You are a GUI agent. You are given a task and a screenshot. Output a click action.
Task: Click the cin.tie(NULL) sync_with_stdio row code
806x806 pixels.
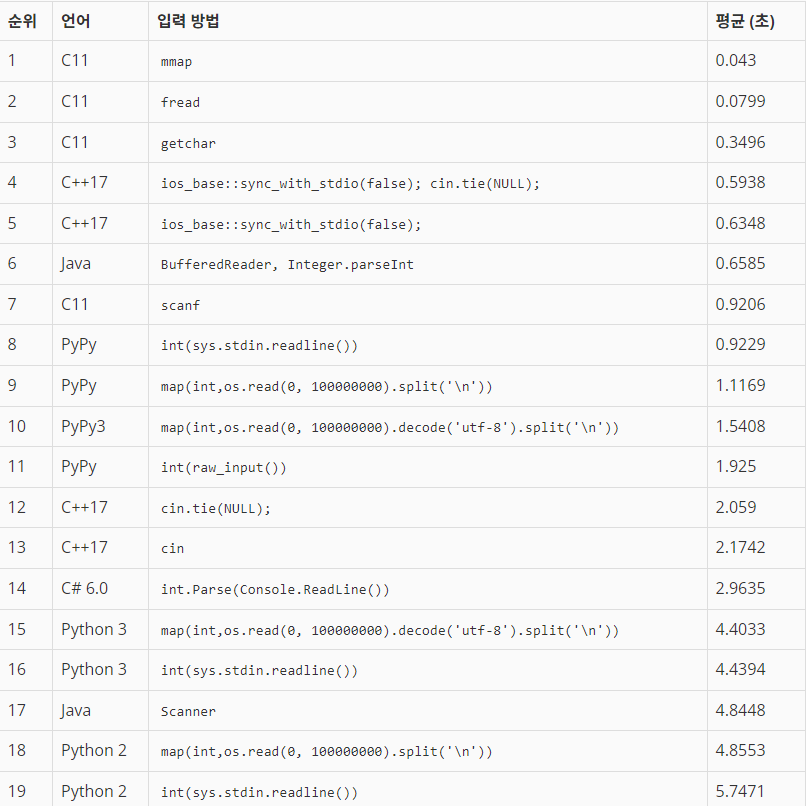tap(350, 184)
